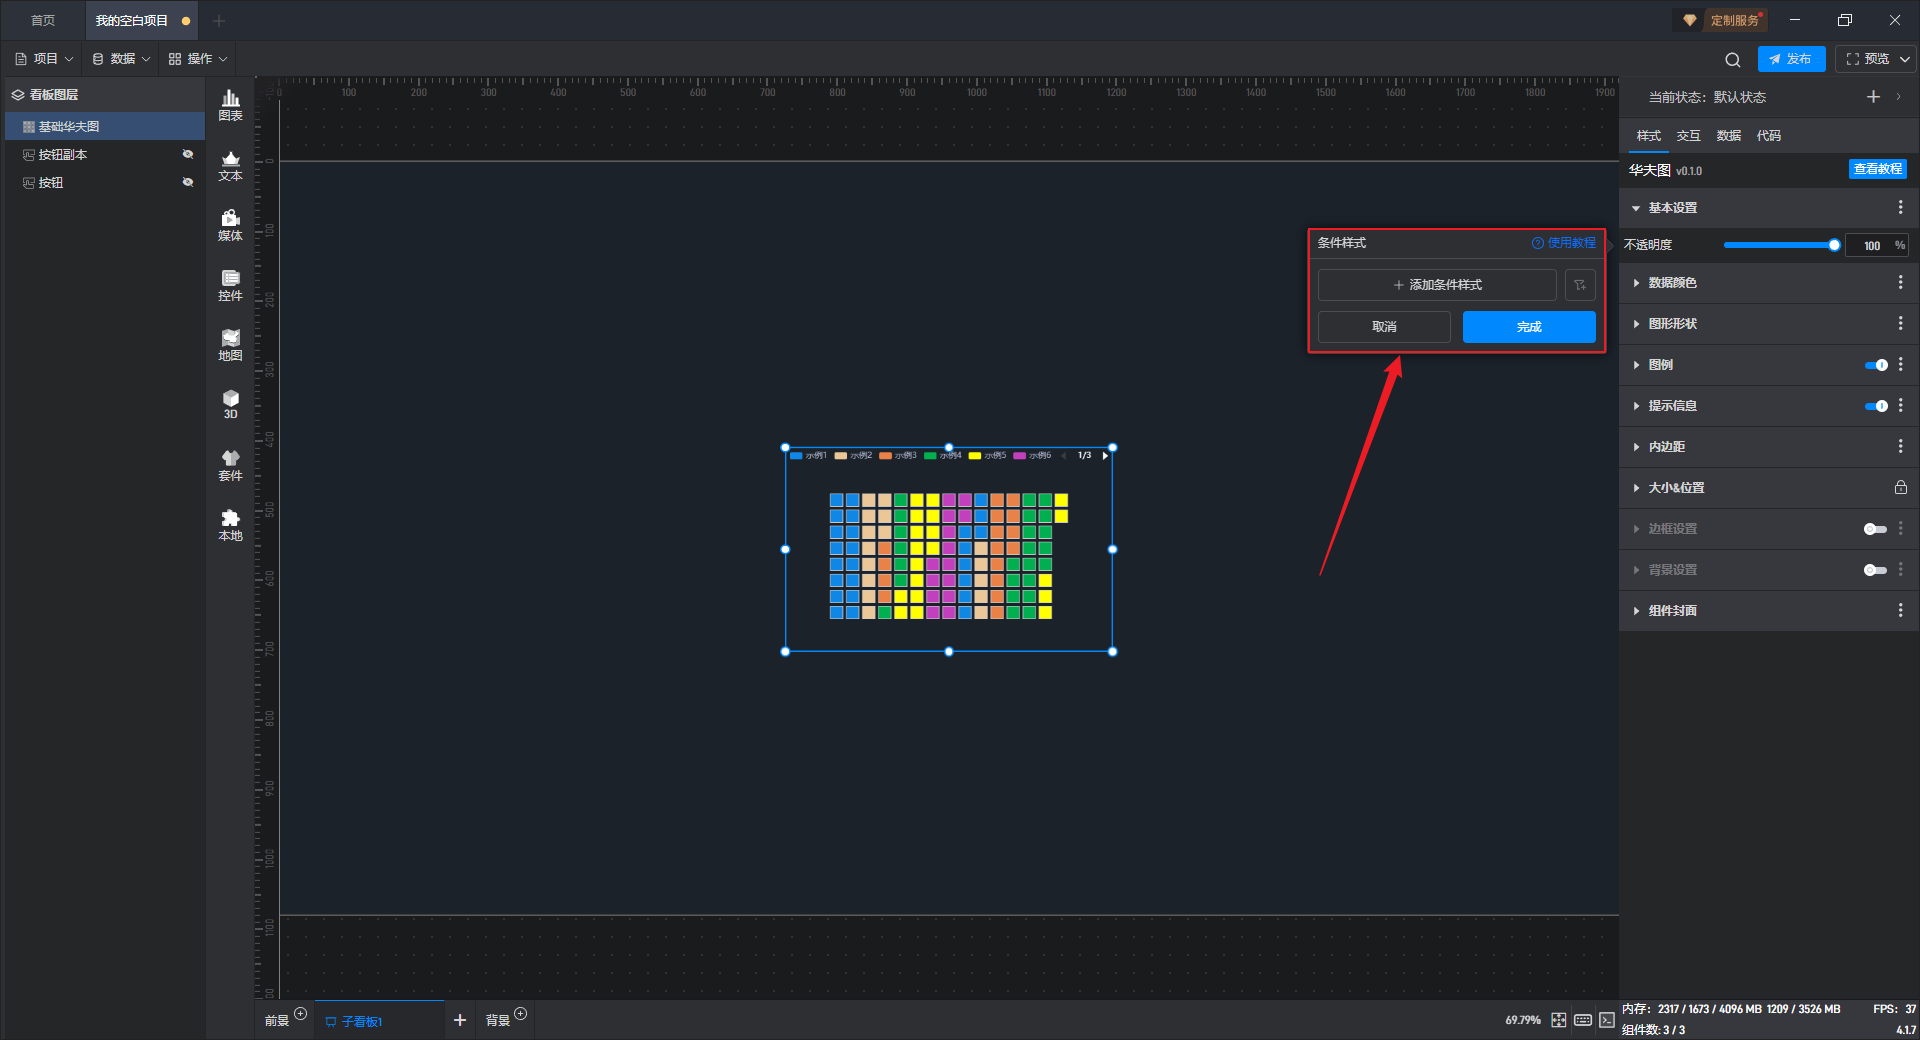
Task: Expand the 大小&位置 section
Action: [x=1636, y=488]
